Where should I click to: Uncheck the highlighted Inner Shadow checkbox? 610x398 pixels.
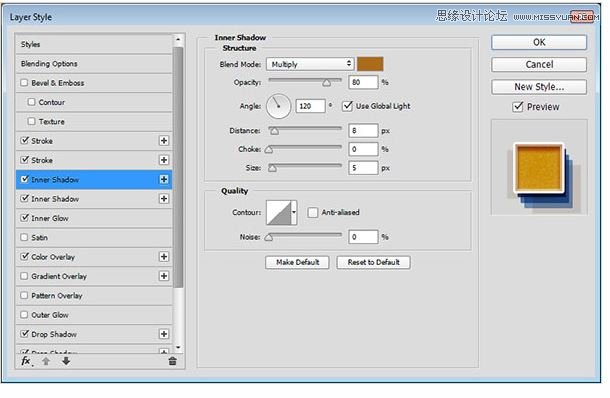[x=25, y=179]
